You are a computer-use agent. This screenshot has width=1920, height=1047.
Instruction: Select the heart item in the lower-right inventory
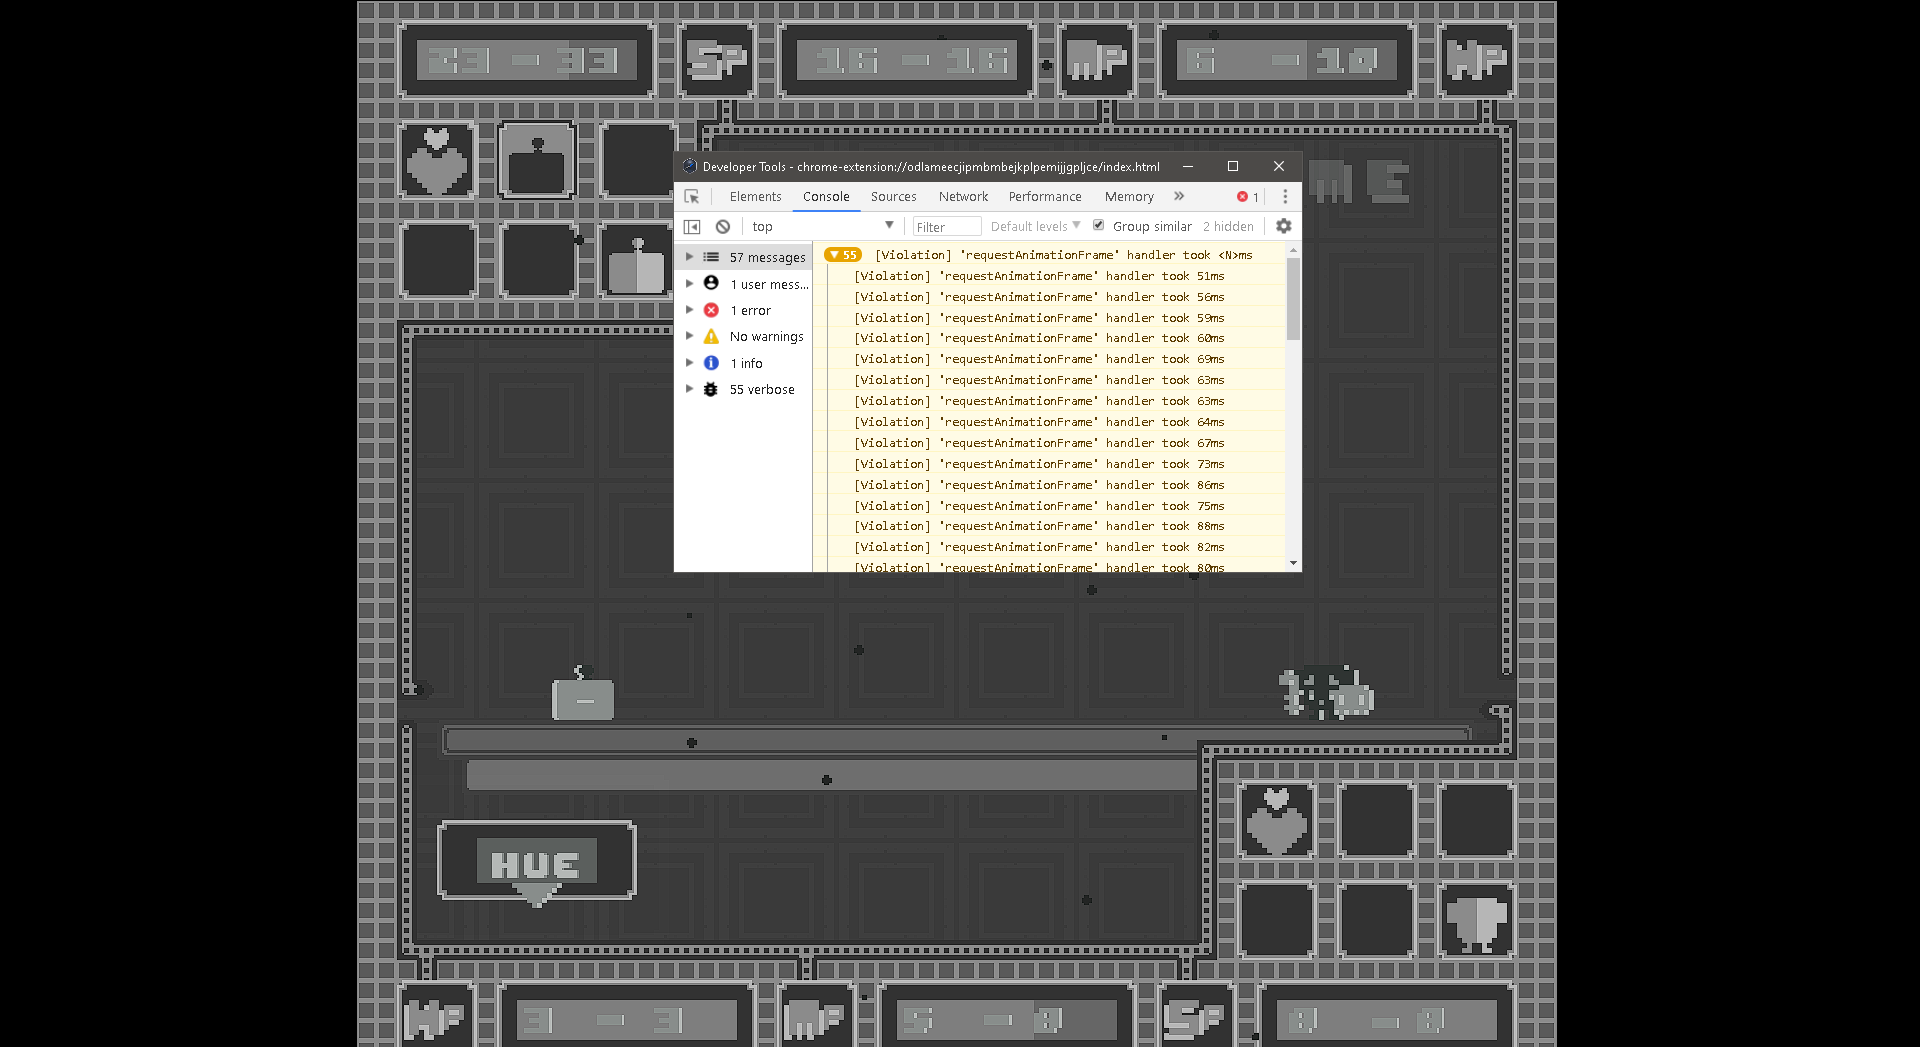(x=1277, y=821)
